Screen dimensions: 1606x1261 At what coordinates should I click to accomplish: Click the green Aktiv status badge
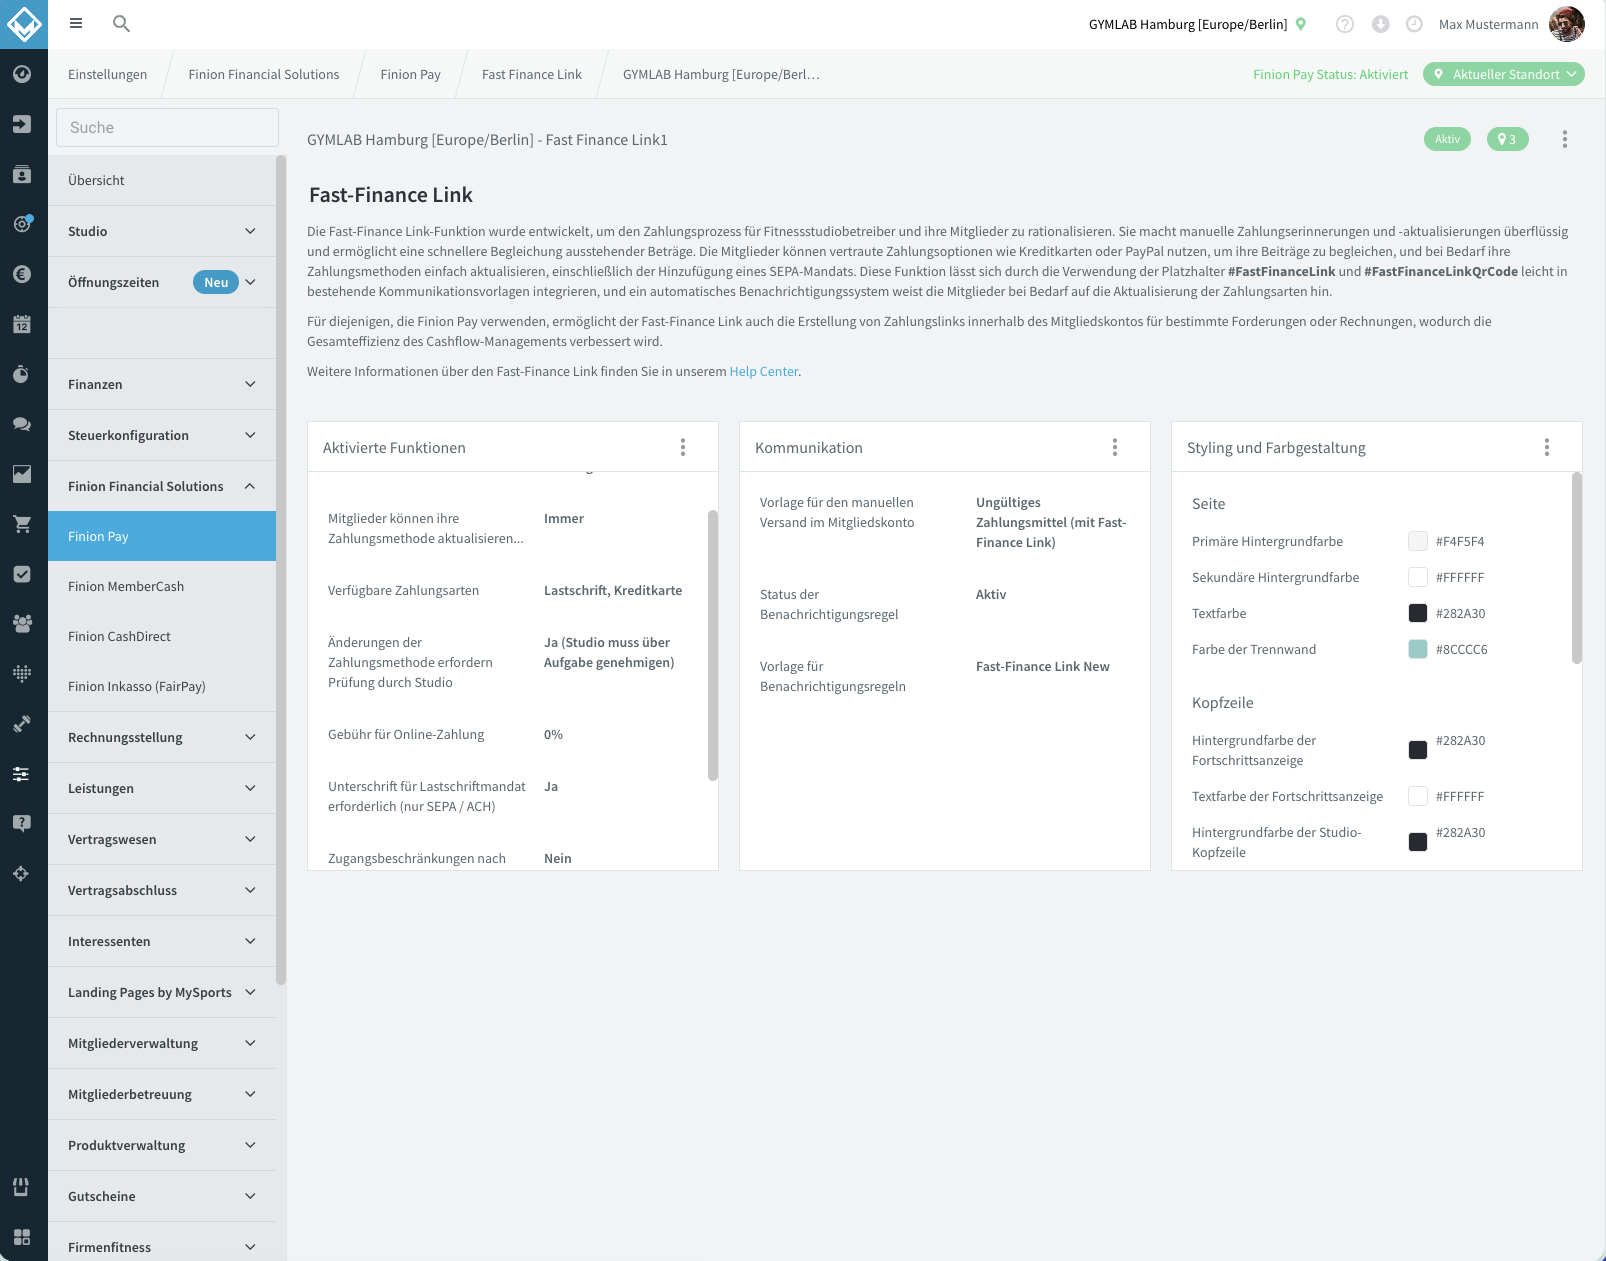pyautogui.click(x=1447, y=139)
